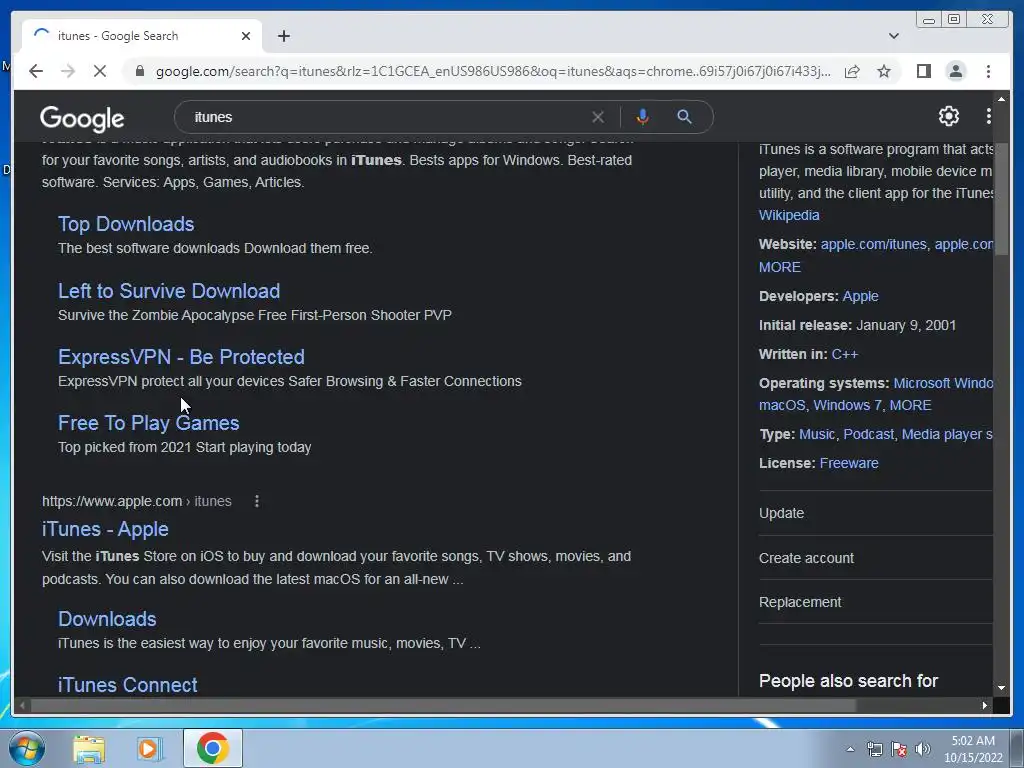Viewport: 1024px width, 768px height.
Task: Open the iTunes Connect sitelink
Action: [127, 684]
